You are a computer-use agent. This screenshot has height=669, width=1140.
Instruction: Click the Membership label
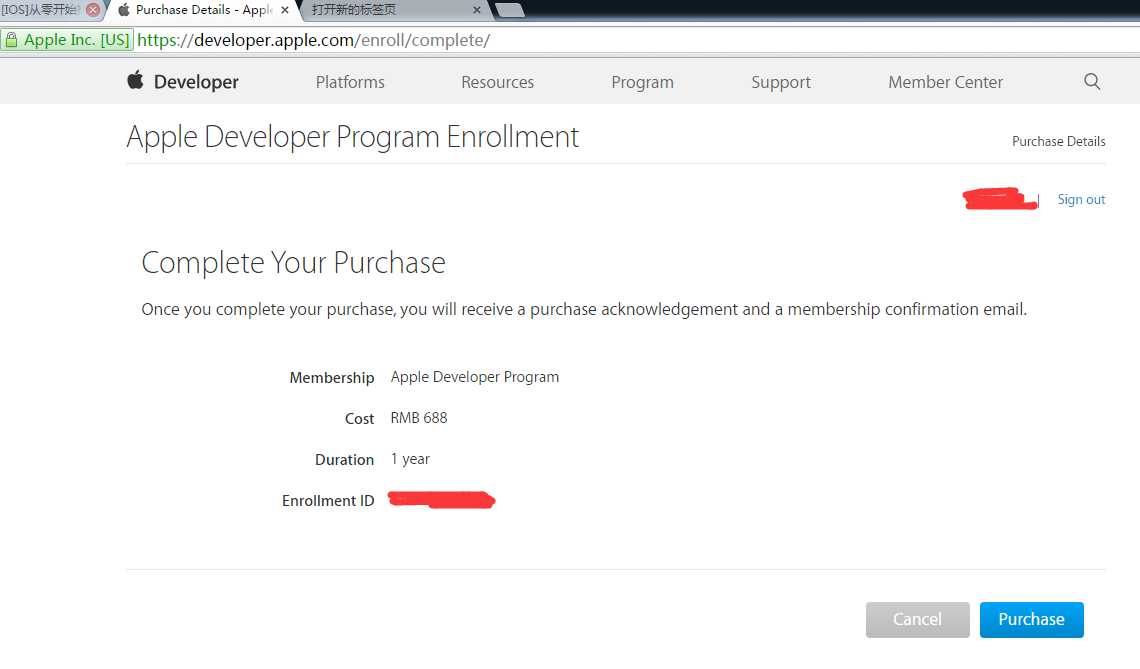(332, 378)
